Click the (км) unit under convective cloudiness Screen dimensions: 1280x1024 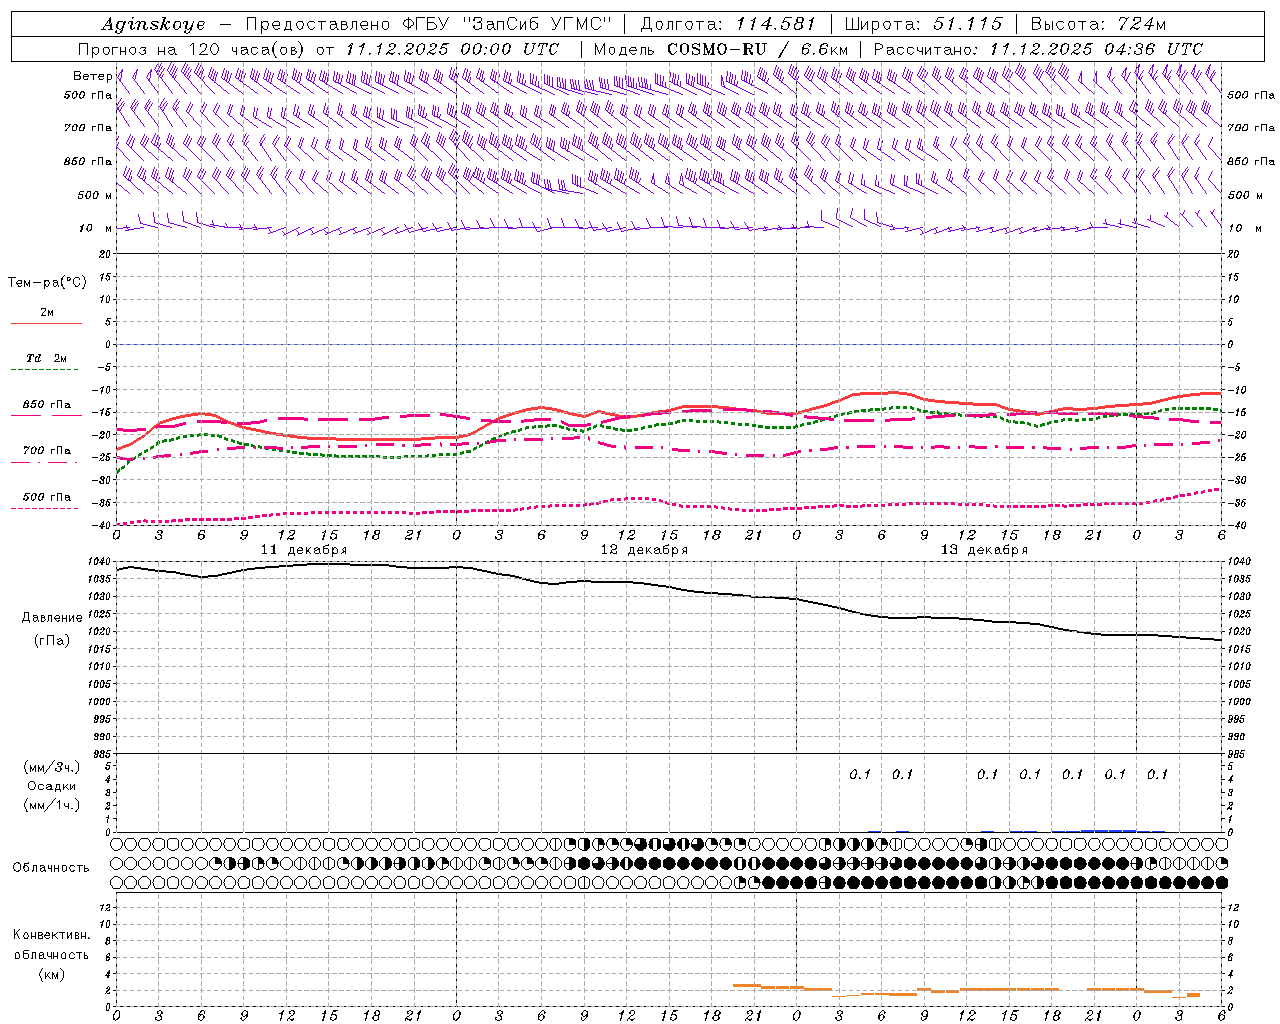(x=51, y=974)
